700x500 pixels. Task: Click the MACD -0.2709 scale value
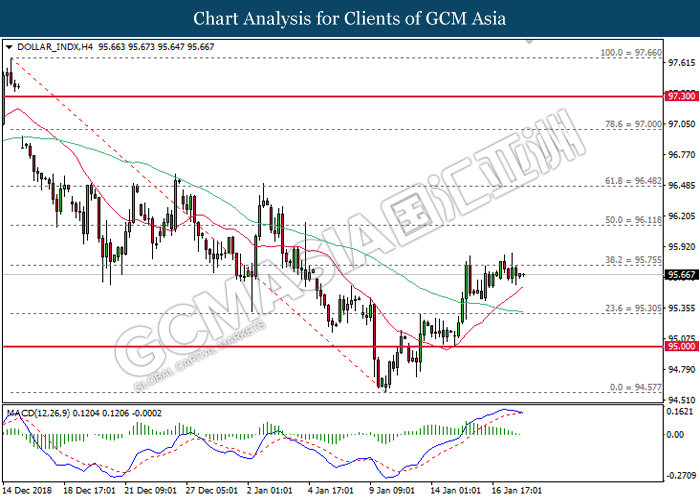pyautogui.click(x=681, y=476)
